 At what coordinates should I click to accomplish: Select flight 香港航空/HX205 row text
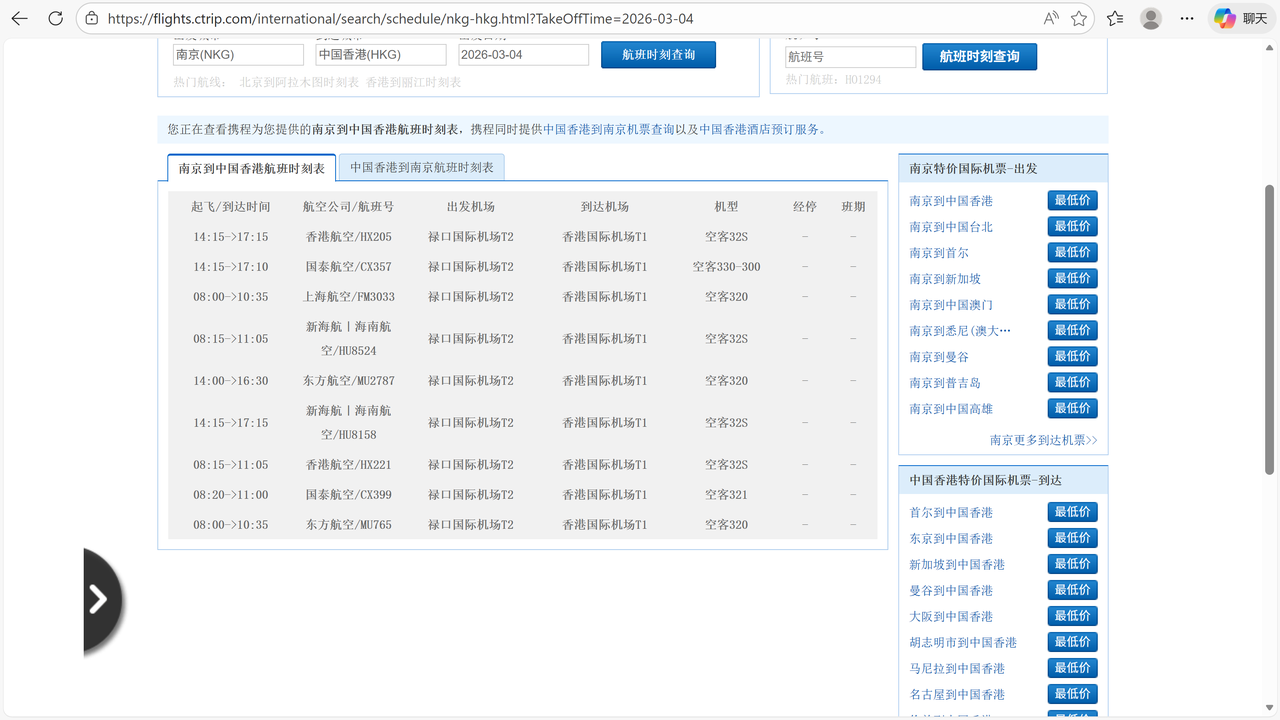[349, 237]
